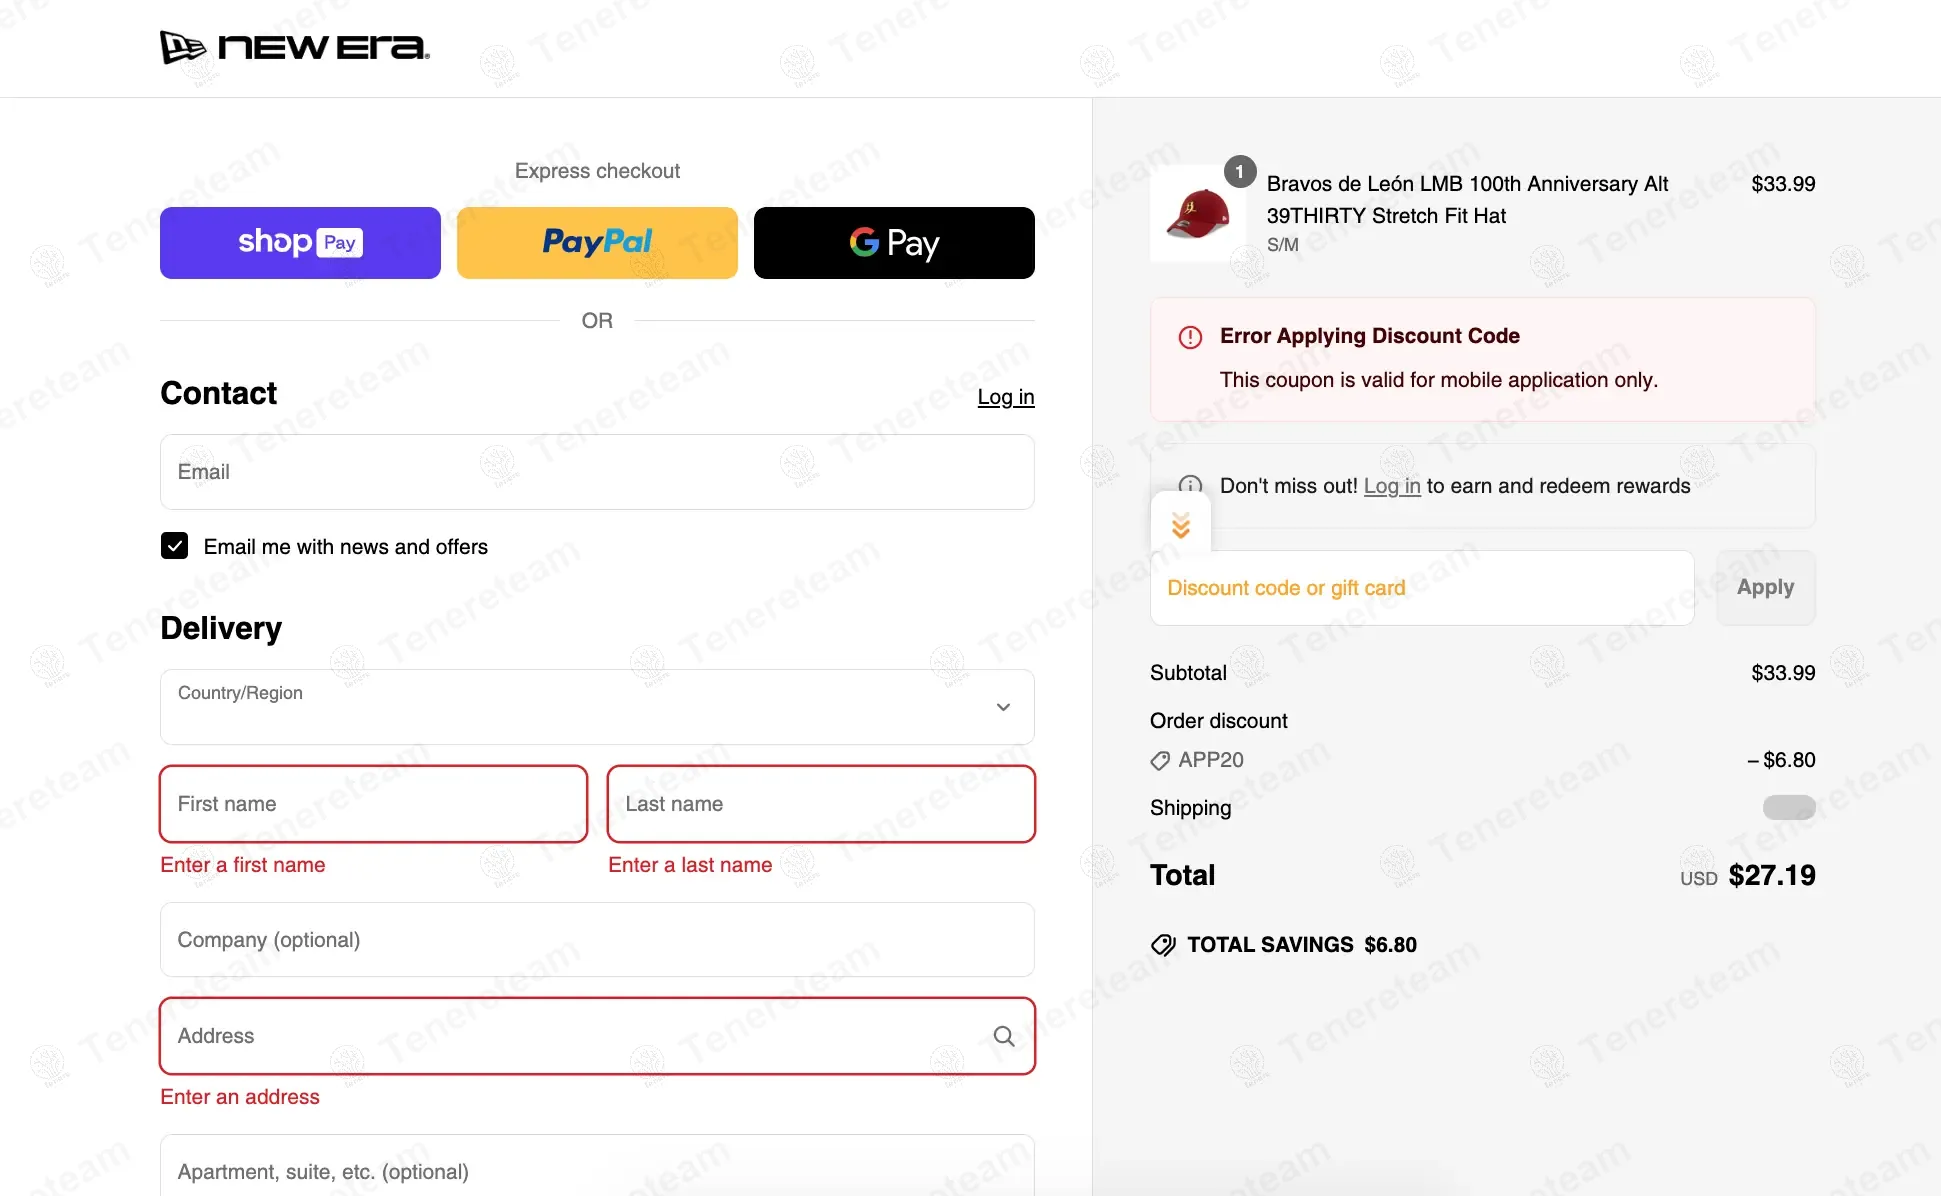Select Google Pay express checkout
This screenshot has width=1941, height=1196.
[894, 243]
